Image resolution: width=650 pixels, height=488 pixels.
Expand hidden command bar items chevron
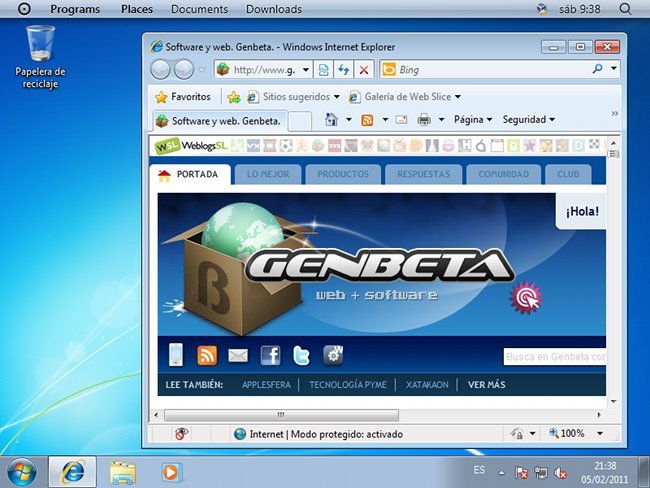coord(614,113)
